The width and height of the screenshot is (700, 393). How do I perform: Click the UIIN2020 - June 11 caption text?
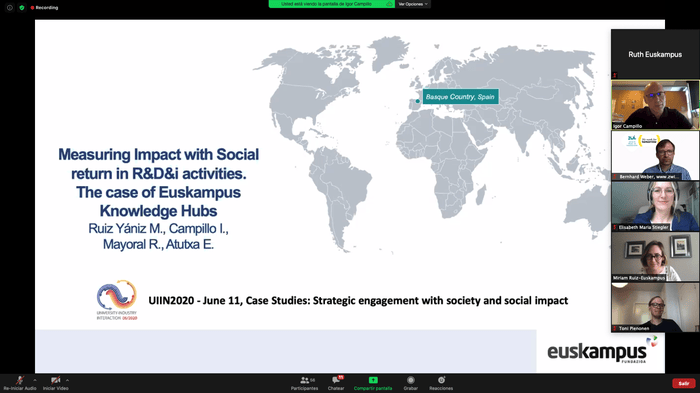click(358, 301)
